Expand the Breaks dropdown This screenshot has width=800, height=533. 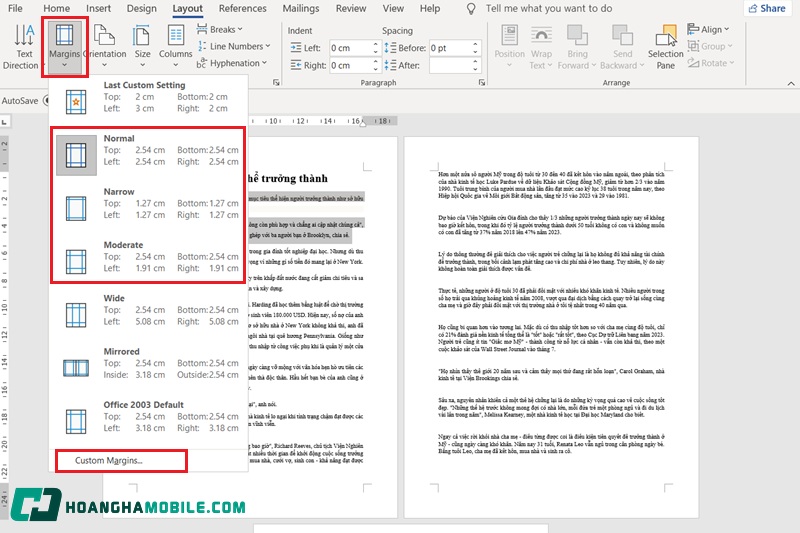pos(230,30)
